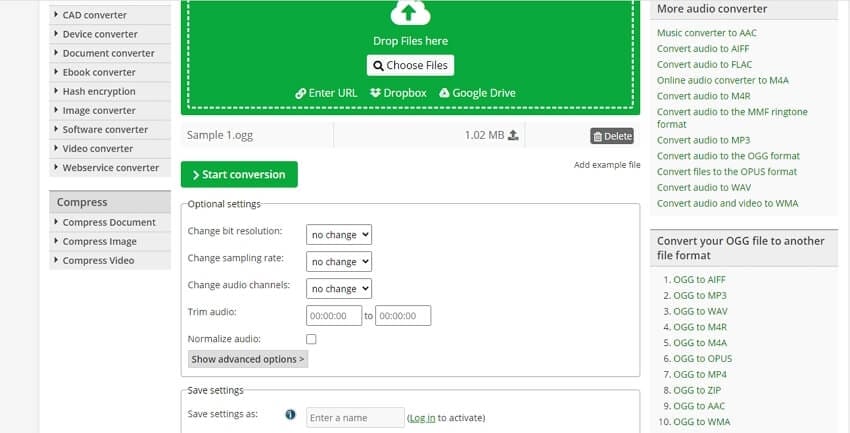The height and width of the screenshot is (433, 850).
Task: Select OGG to WAV conversion link
Action: (700, 312)
